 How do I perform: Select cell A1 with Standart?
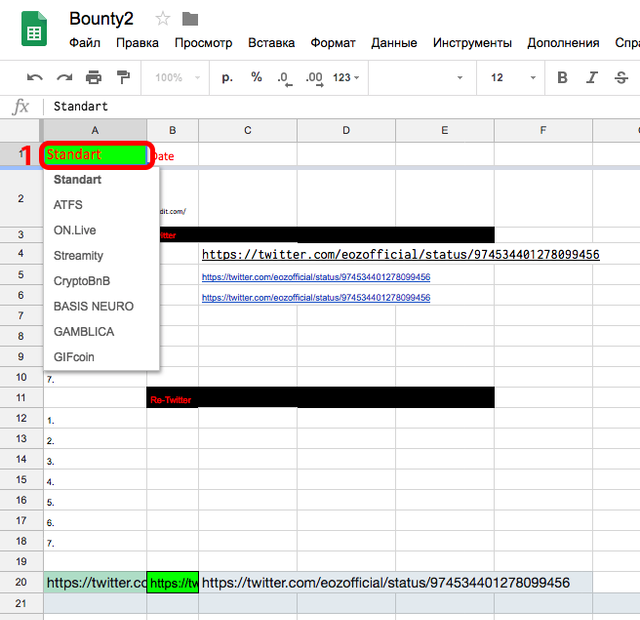[x=95, y=155]
